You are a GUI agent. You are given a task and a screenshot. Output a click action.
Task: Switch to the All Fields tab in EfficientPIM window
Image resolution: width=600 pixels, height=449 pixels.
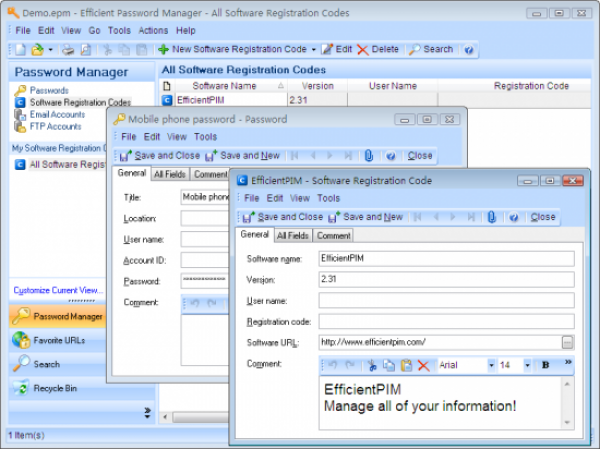[292, 236]
